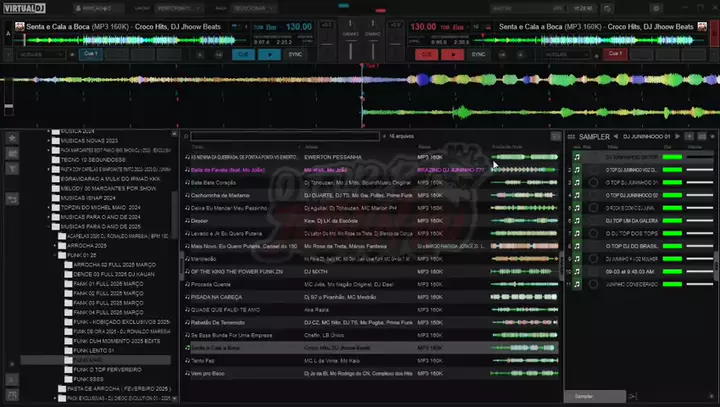Expand the ARROCHA 2025 folder
720x407 pixels.
(55, 246)
